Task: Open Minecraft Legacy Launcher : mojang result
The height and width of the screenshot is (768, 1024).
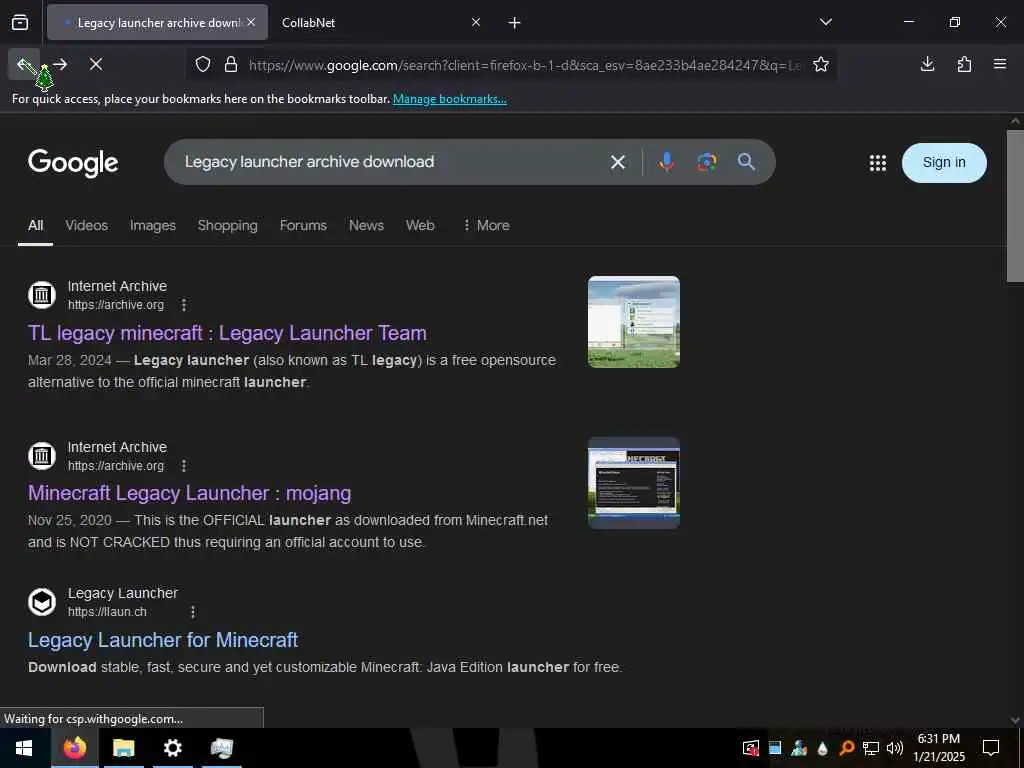Action: click(189, 493)
